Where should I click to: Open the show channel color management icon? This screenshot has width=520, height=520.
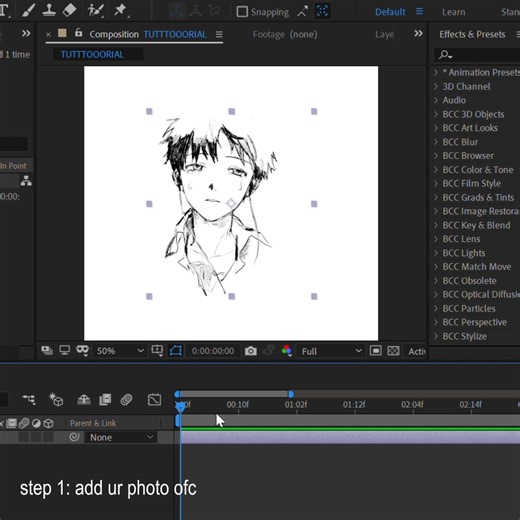click(287, 351)
